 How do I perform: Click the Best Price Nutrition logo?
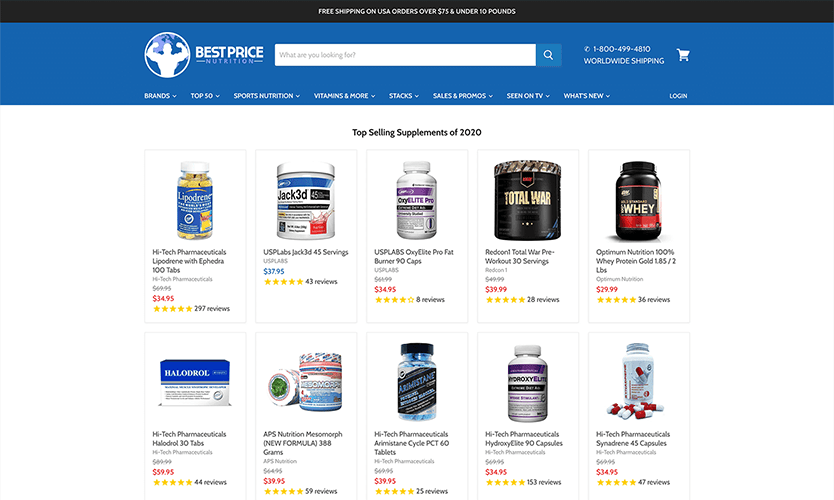pyautogui.click(x=204, y=55)
